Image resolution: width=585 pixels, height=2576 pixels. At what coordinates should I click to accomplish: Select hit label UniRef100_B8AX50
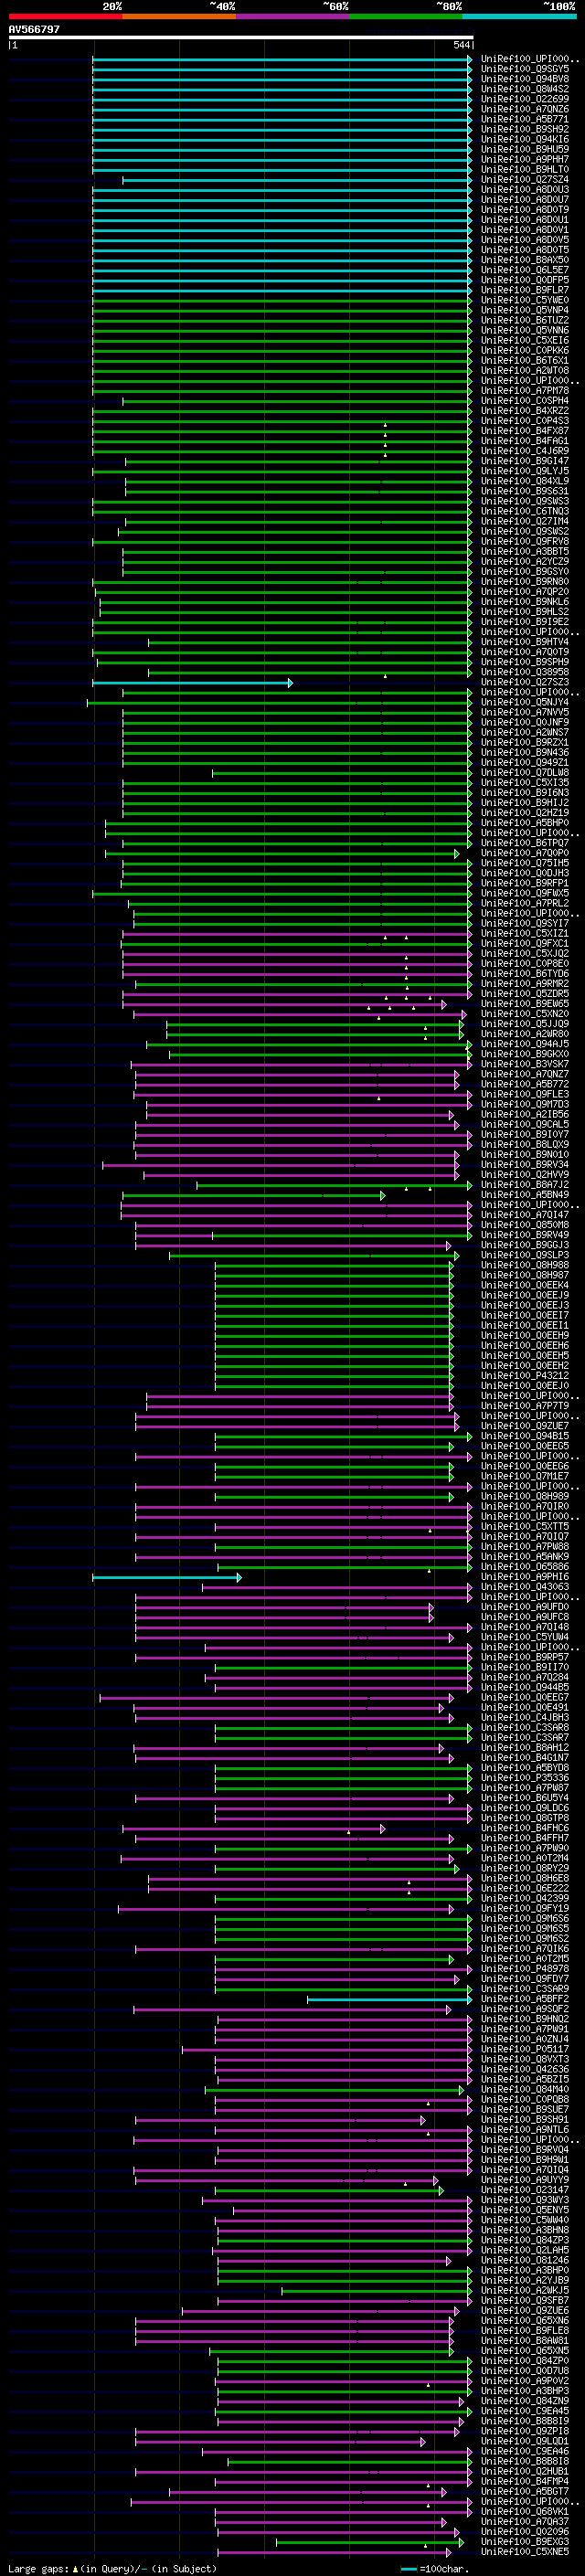(x=524, y=260)
